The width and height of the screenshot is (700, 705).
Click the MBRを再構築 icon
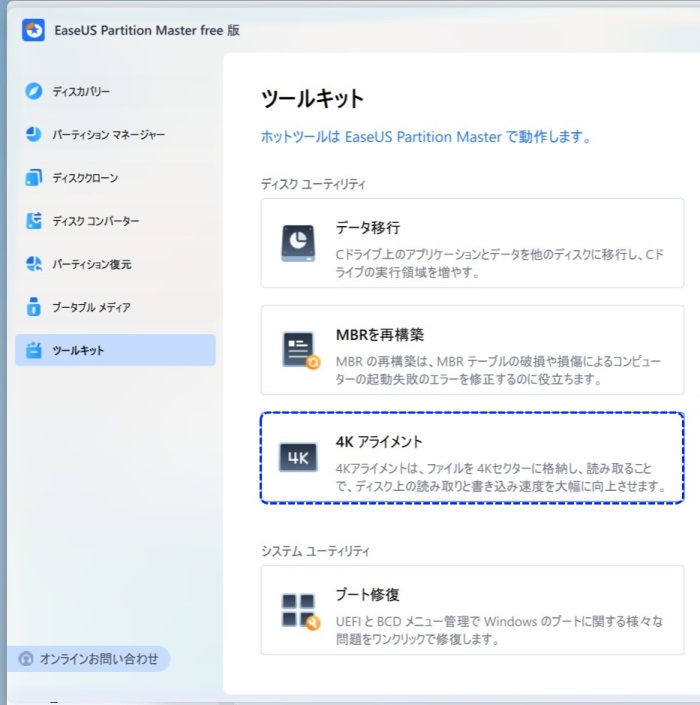point(301,350)
